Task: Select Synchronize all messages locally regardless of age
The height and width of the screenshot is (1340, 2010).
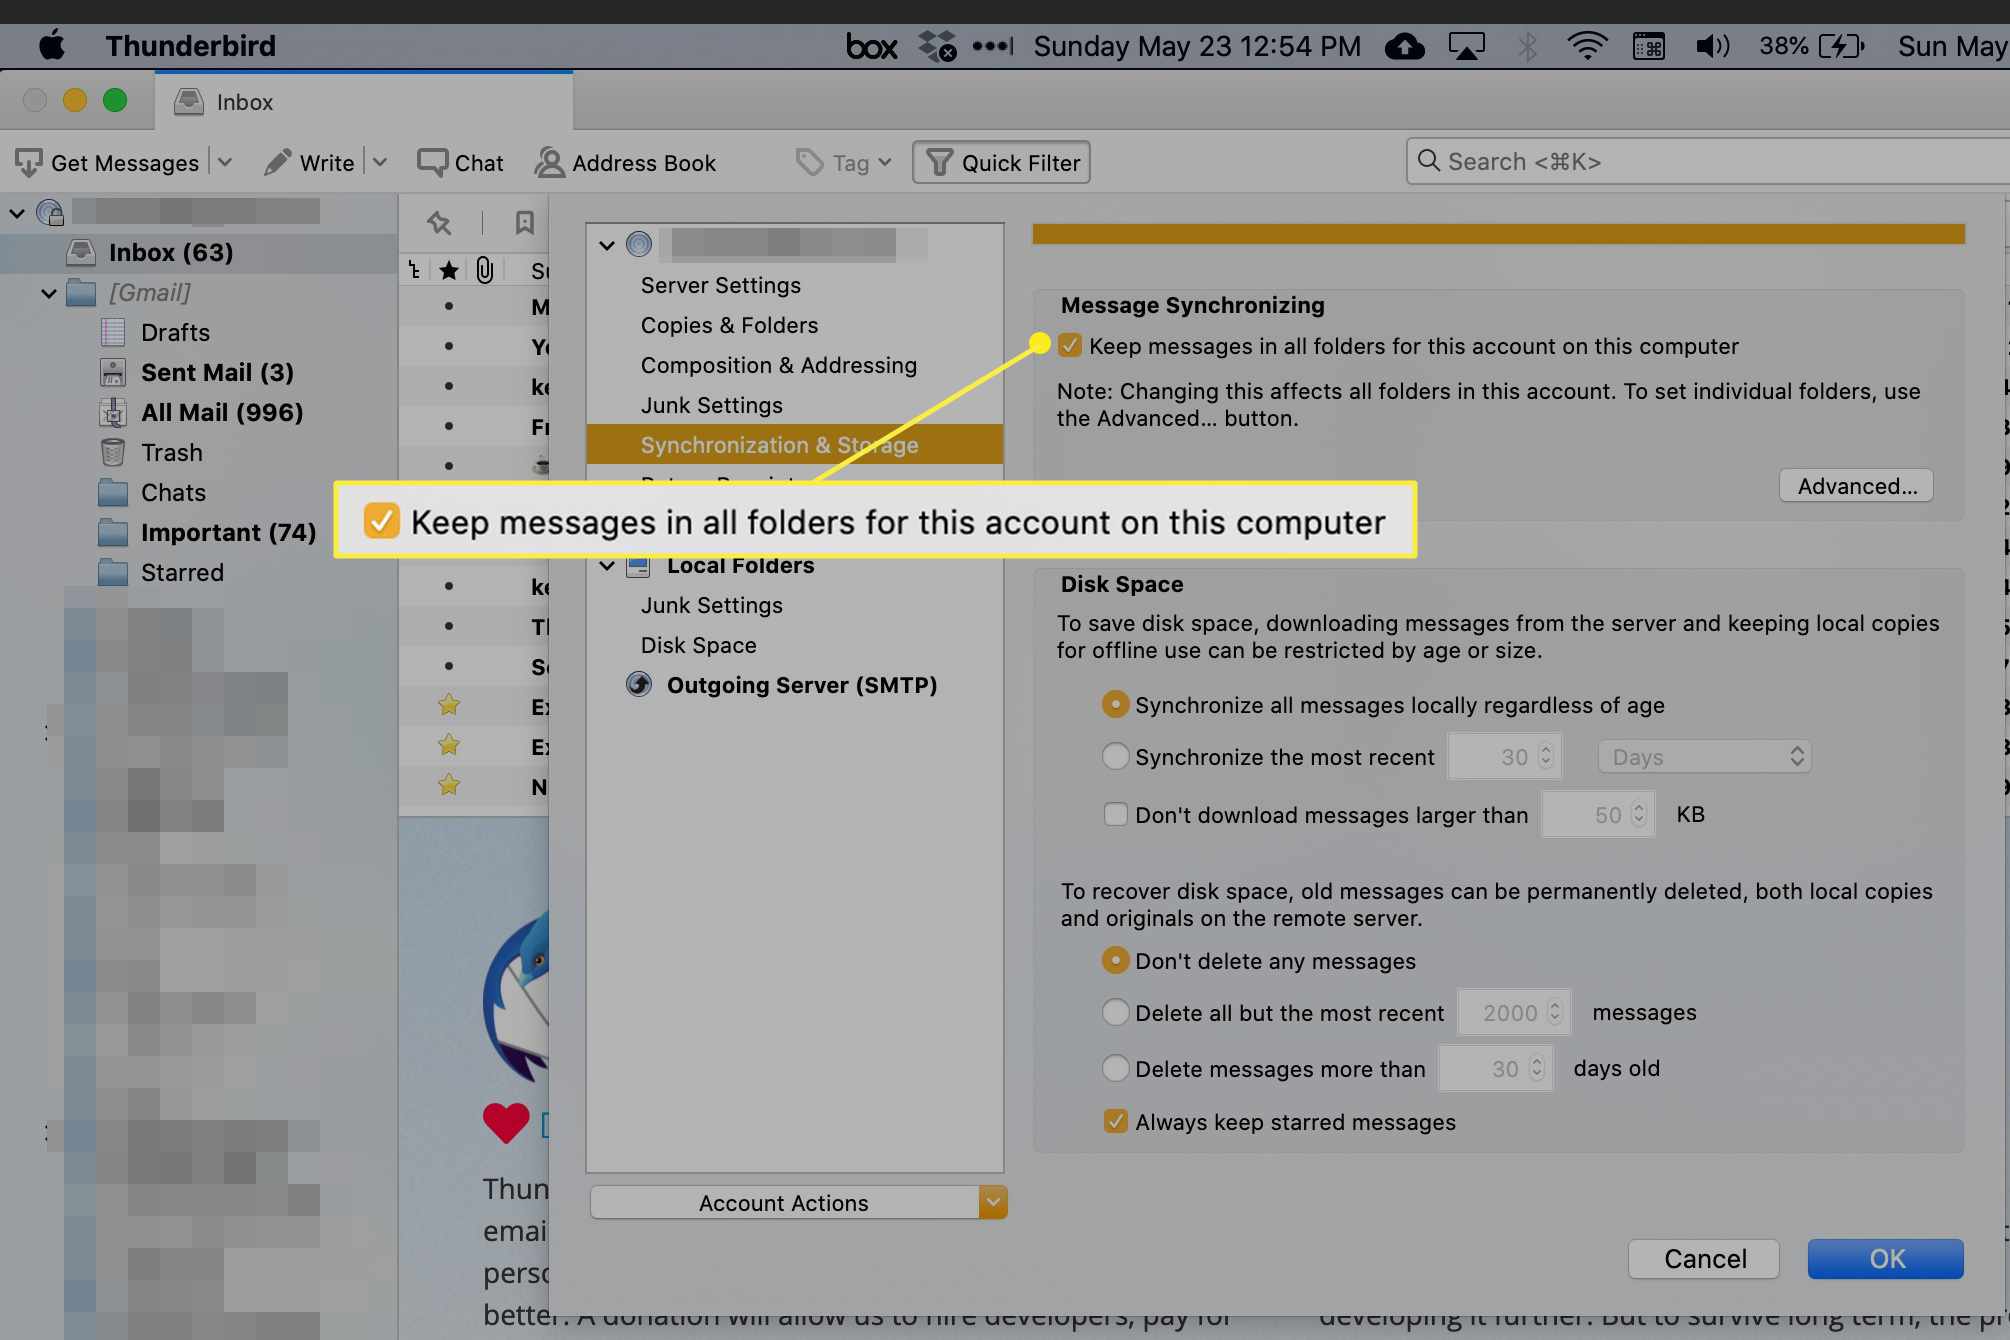Action: pyautogui.click(x=1115, y=704)
